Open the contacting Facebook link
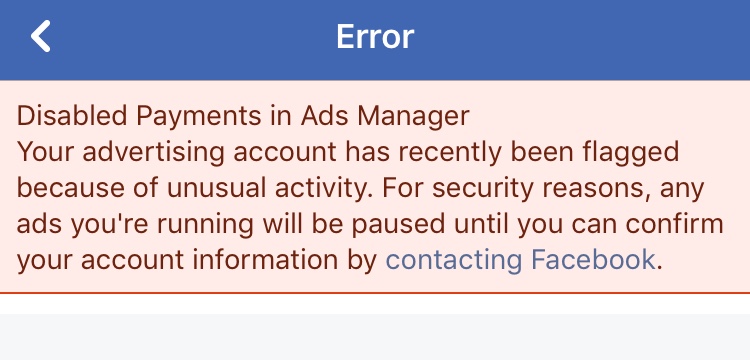The width and height of the screenshot is (750, 360). pos(520,260)
